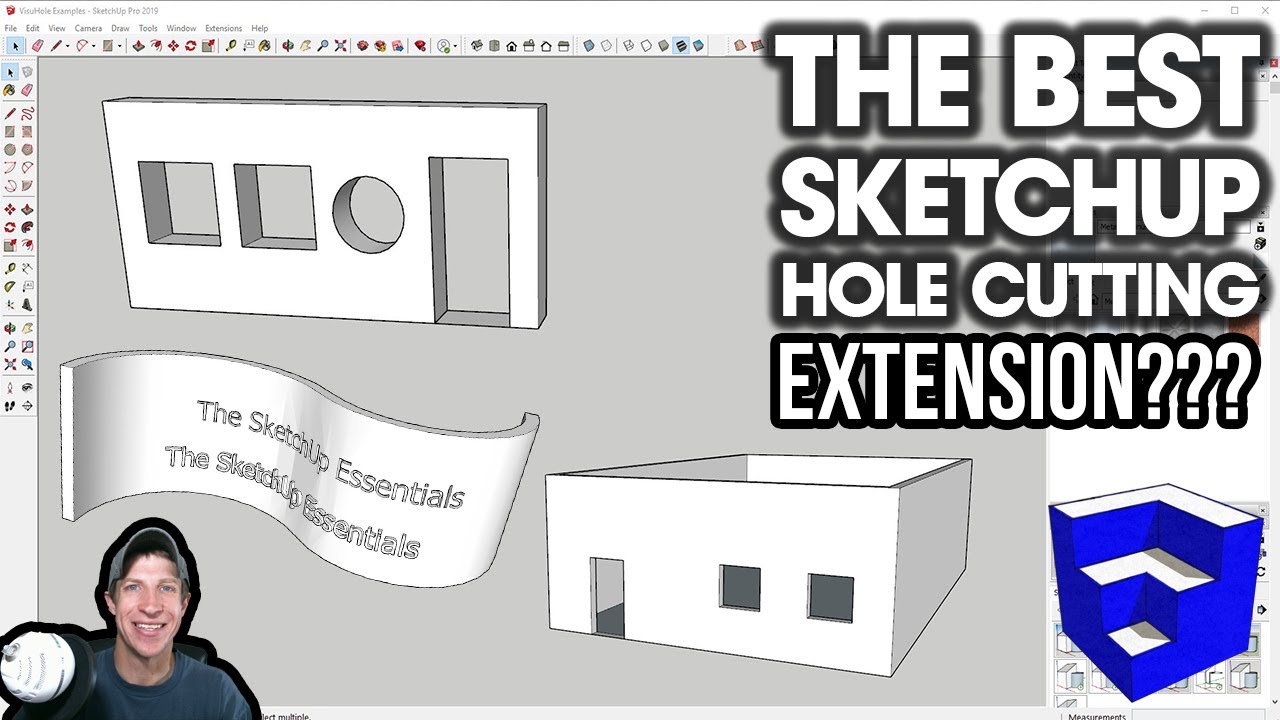Activate the Section Plane tool

point(27,405)
